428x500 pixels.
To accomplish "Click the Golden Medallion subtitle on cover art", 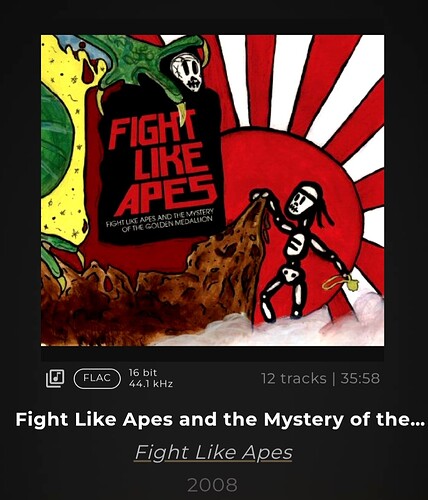I will point(159,221).
